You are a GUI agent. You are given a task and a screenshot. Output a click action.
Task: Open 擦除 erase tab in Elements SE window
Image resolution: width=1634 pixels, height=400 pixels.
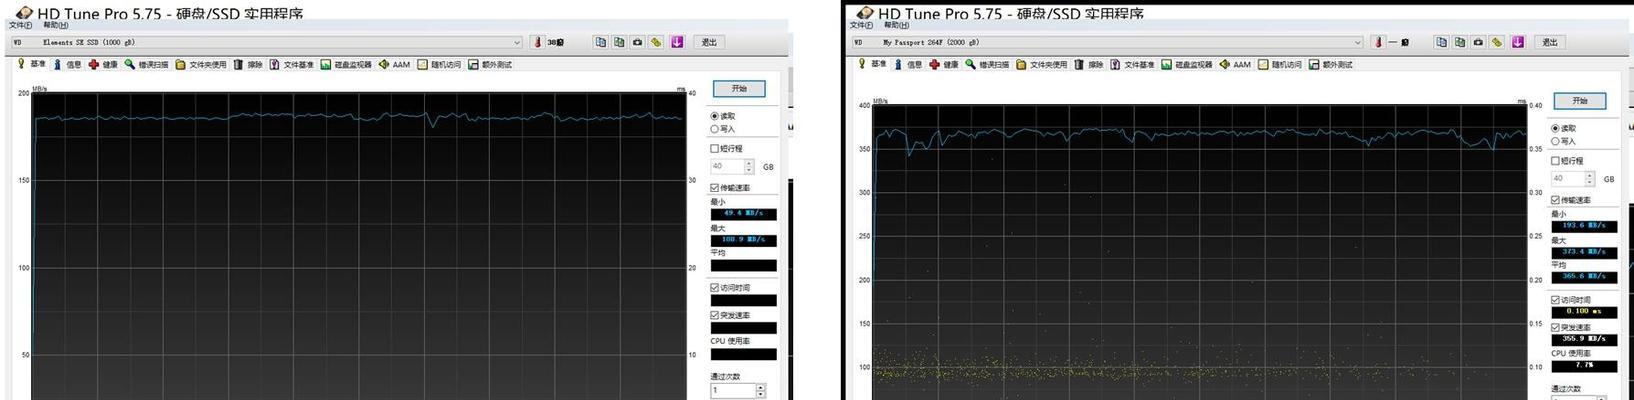[x=248, y=64]
